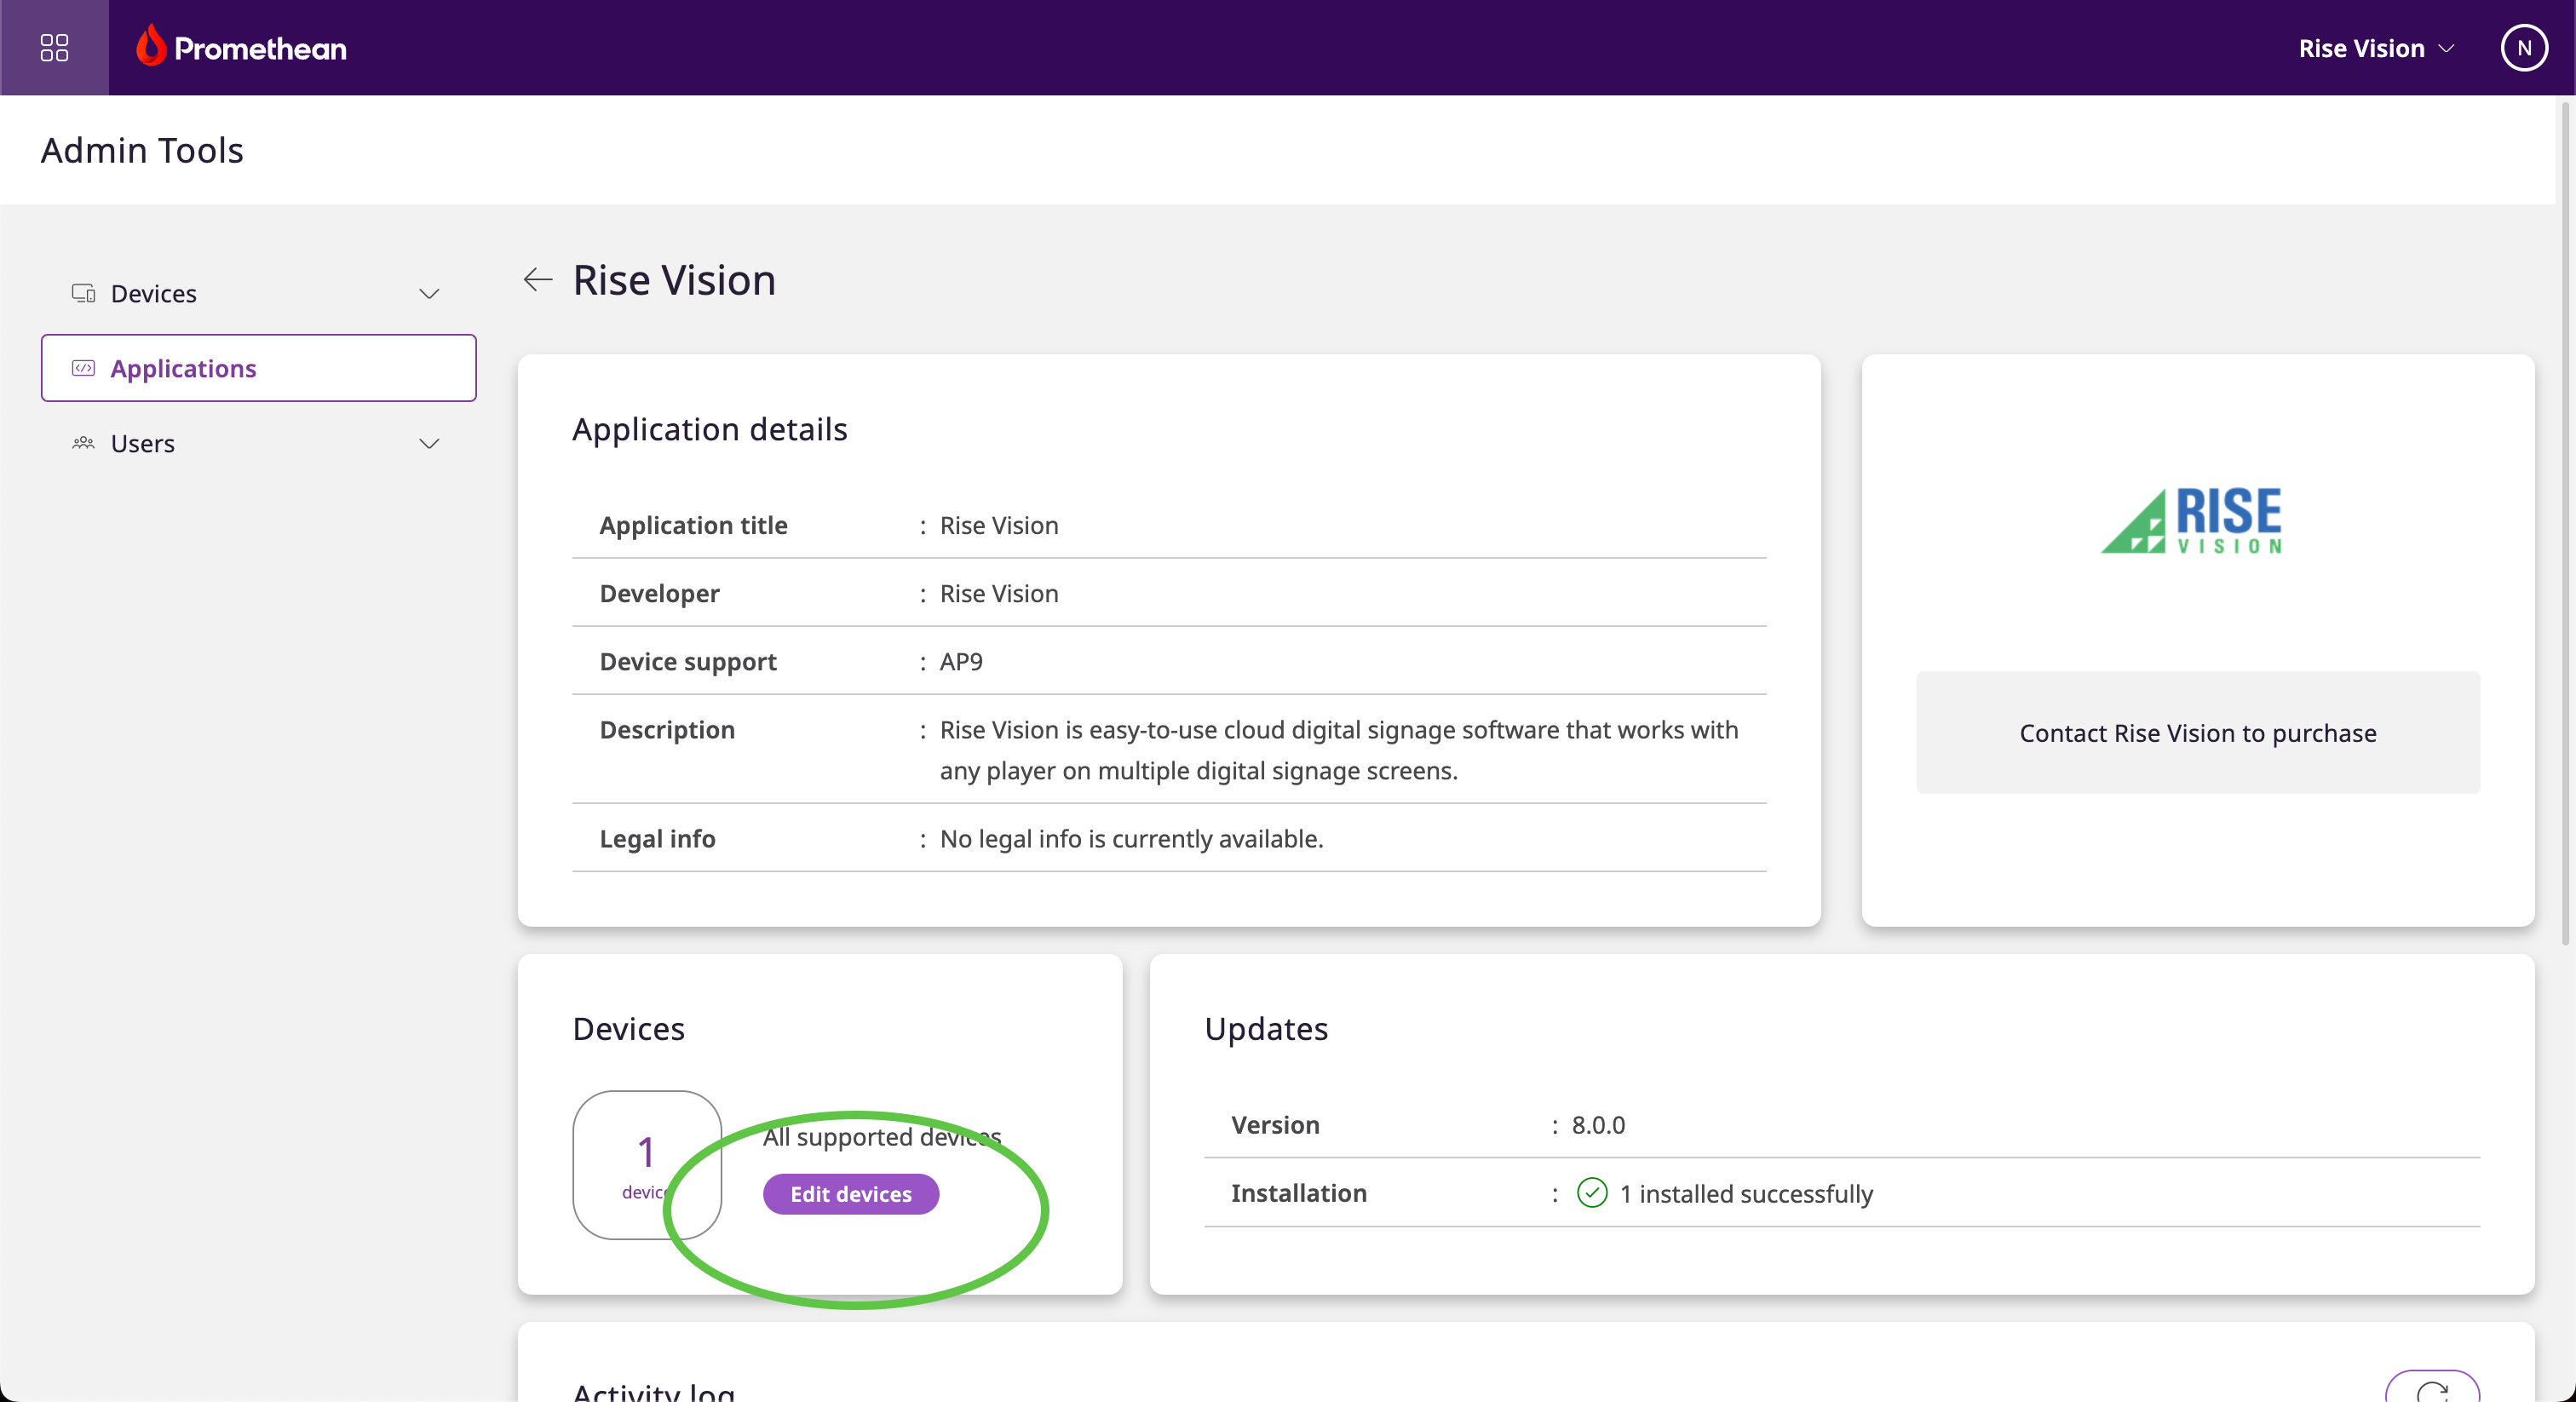Click the Description text paragraph

(x=1338, y=750)
